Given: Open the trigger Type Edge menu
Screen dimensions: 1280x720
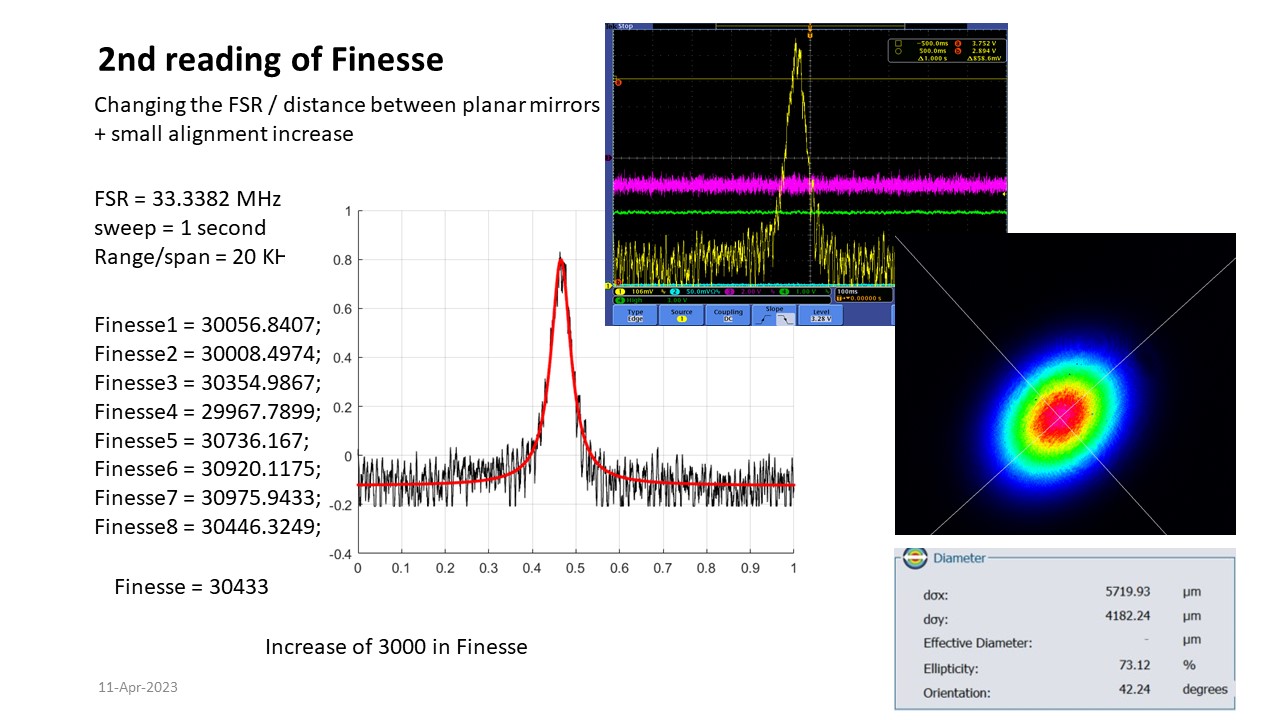Looking at the screenshot, I should (x=634, y=315).
